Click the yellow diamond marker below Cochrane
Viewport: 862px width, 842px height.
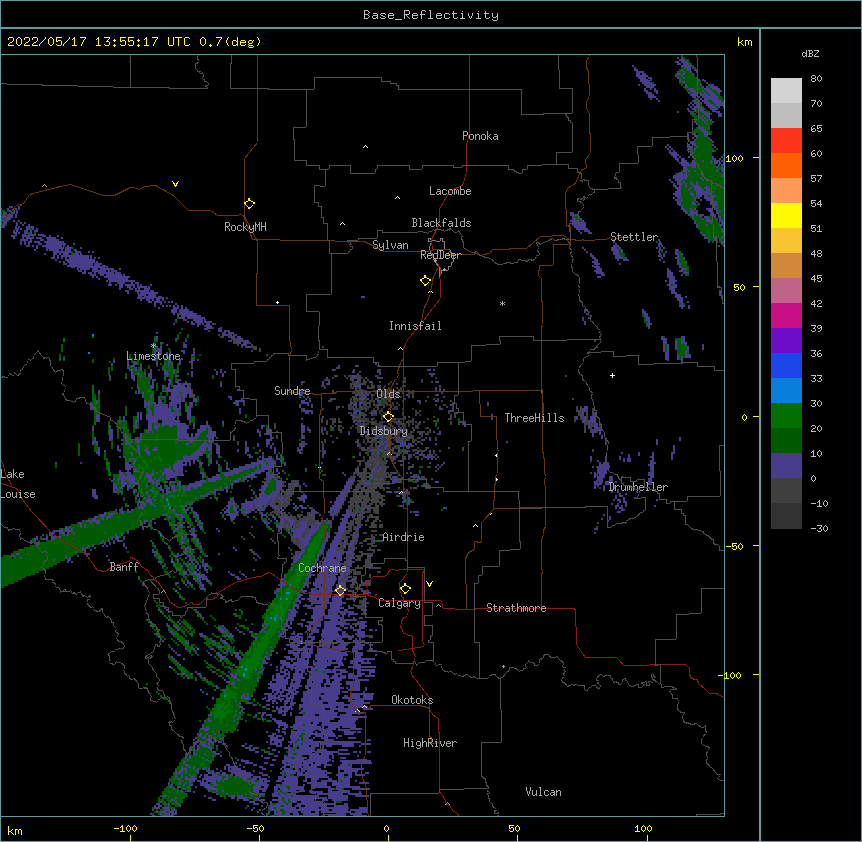coord(340,590)
